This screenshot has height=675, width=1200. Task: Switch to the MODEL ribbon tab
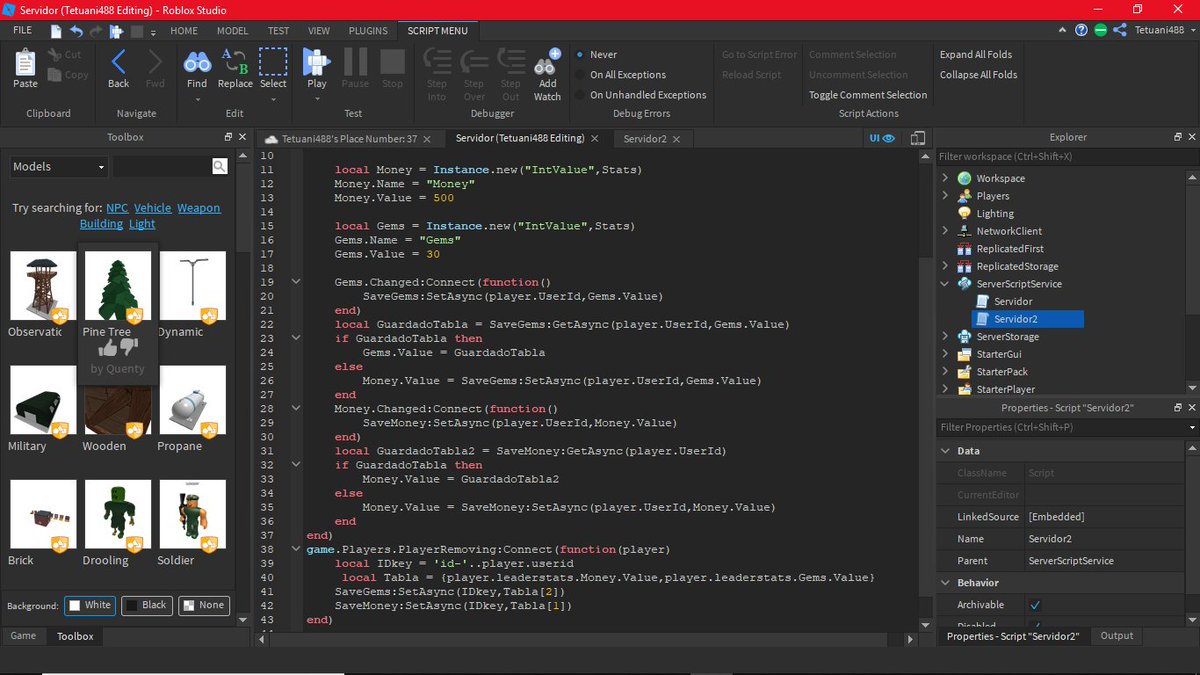233,31
